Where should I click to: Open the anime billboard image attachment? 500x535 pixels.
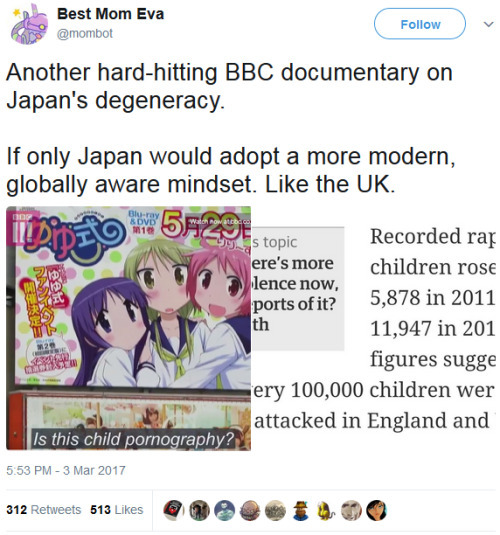pos(129,328)
